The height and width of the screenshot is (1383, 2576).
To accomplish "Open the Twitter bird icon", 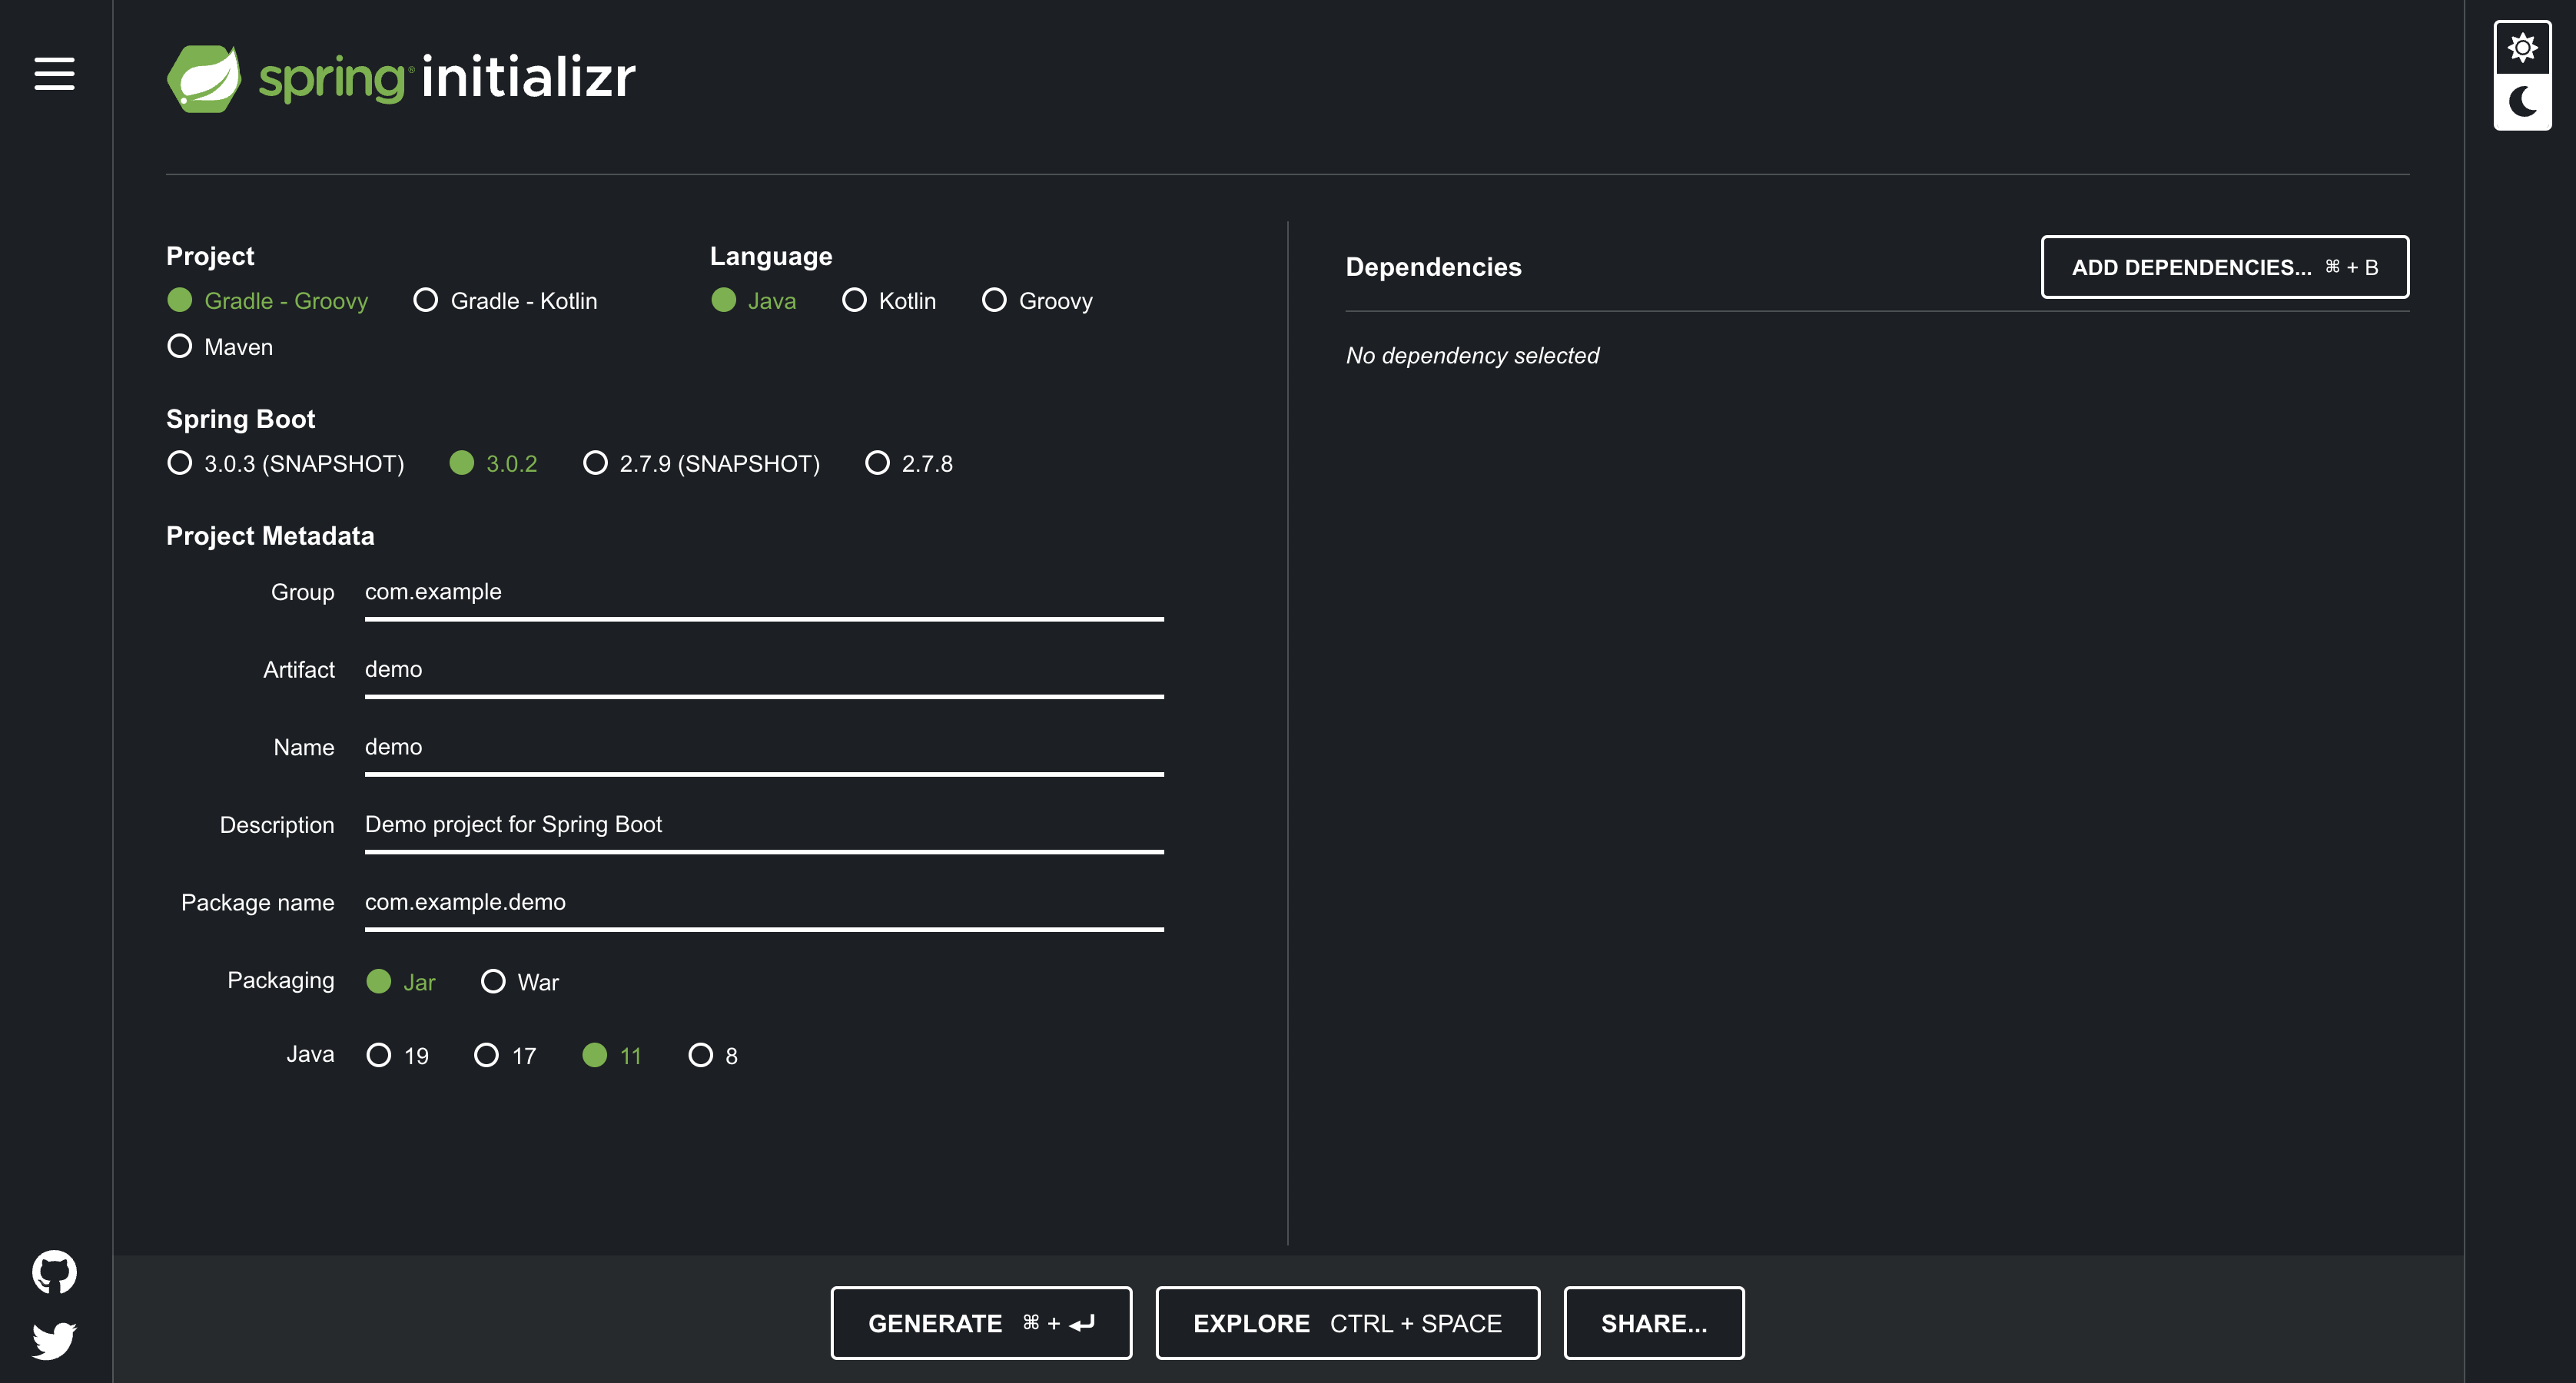I will pyautogui.click(x=54, y=1340).
